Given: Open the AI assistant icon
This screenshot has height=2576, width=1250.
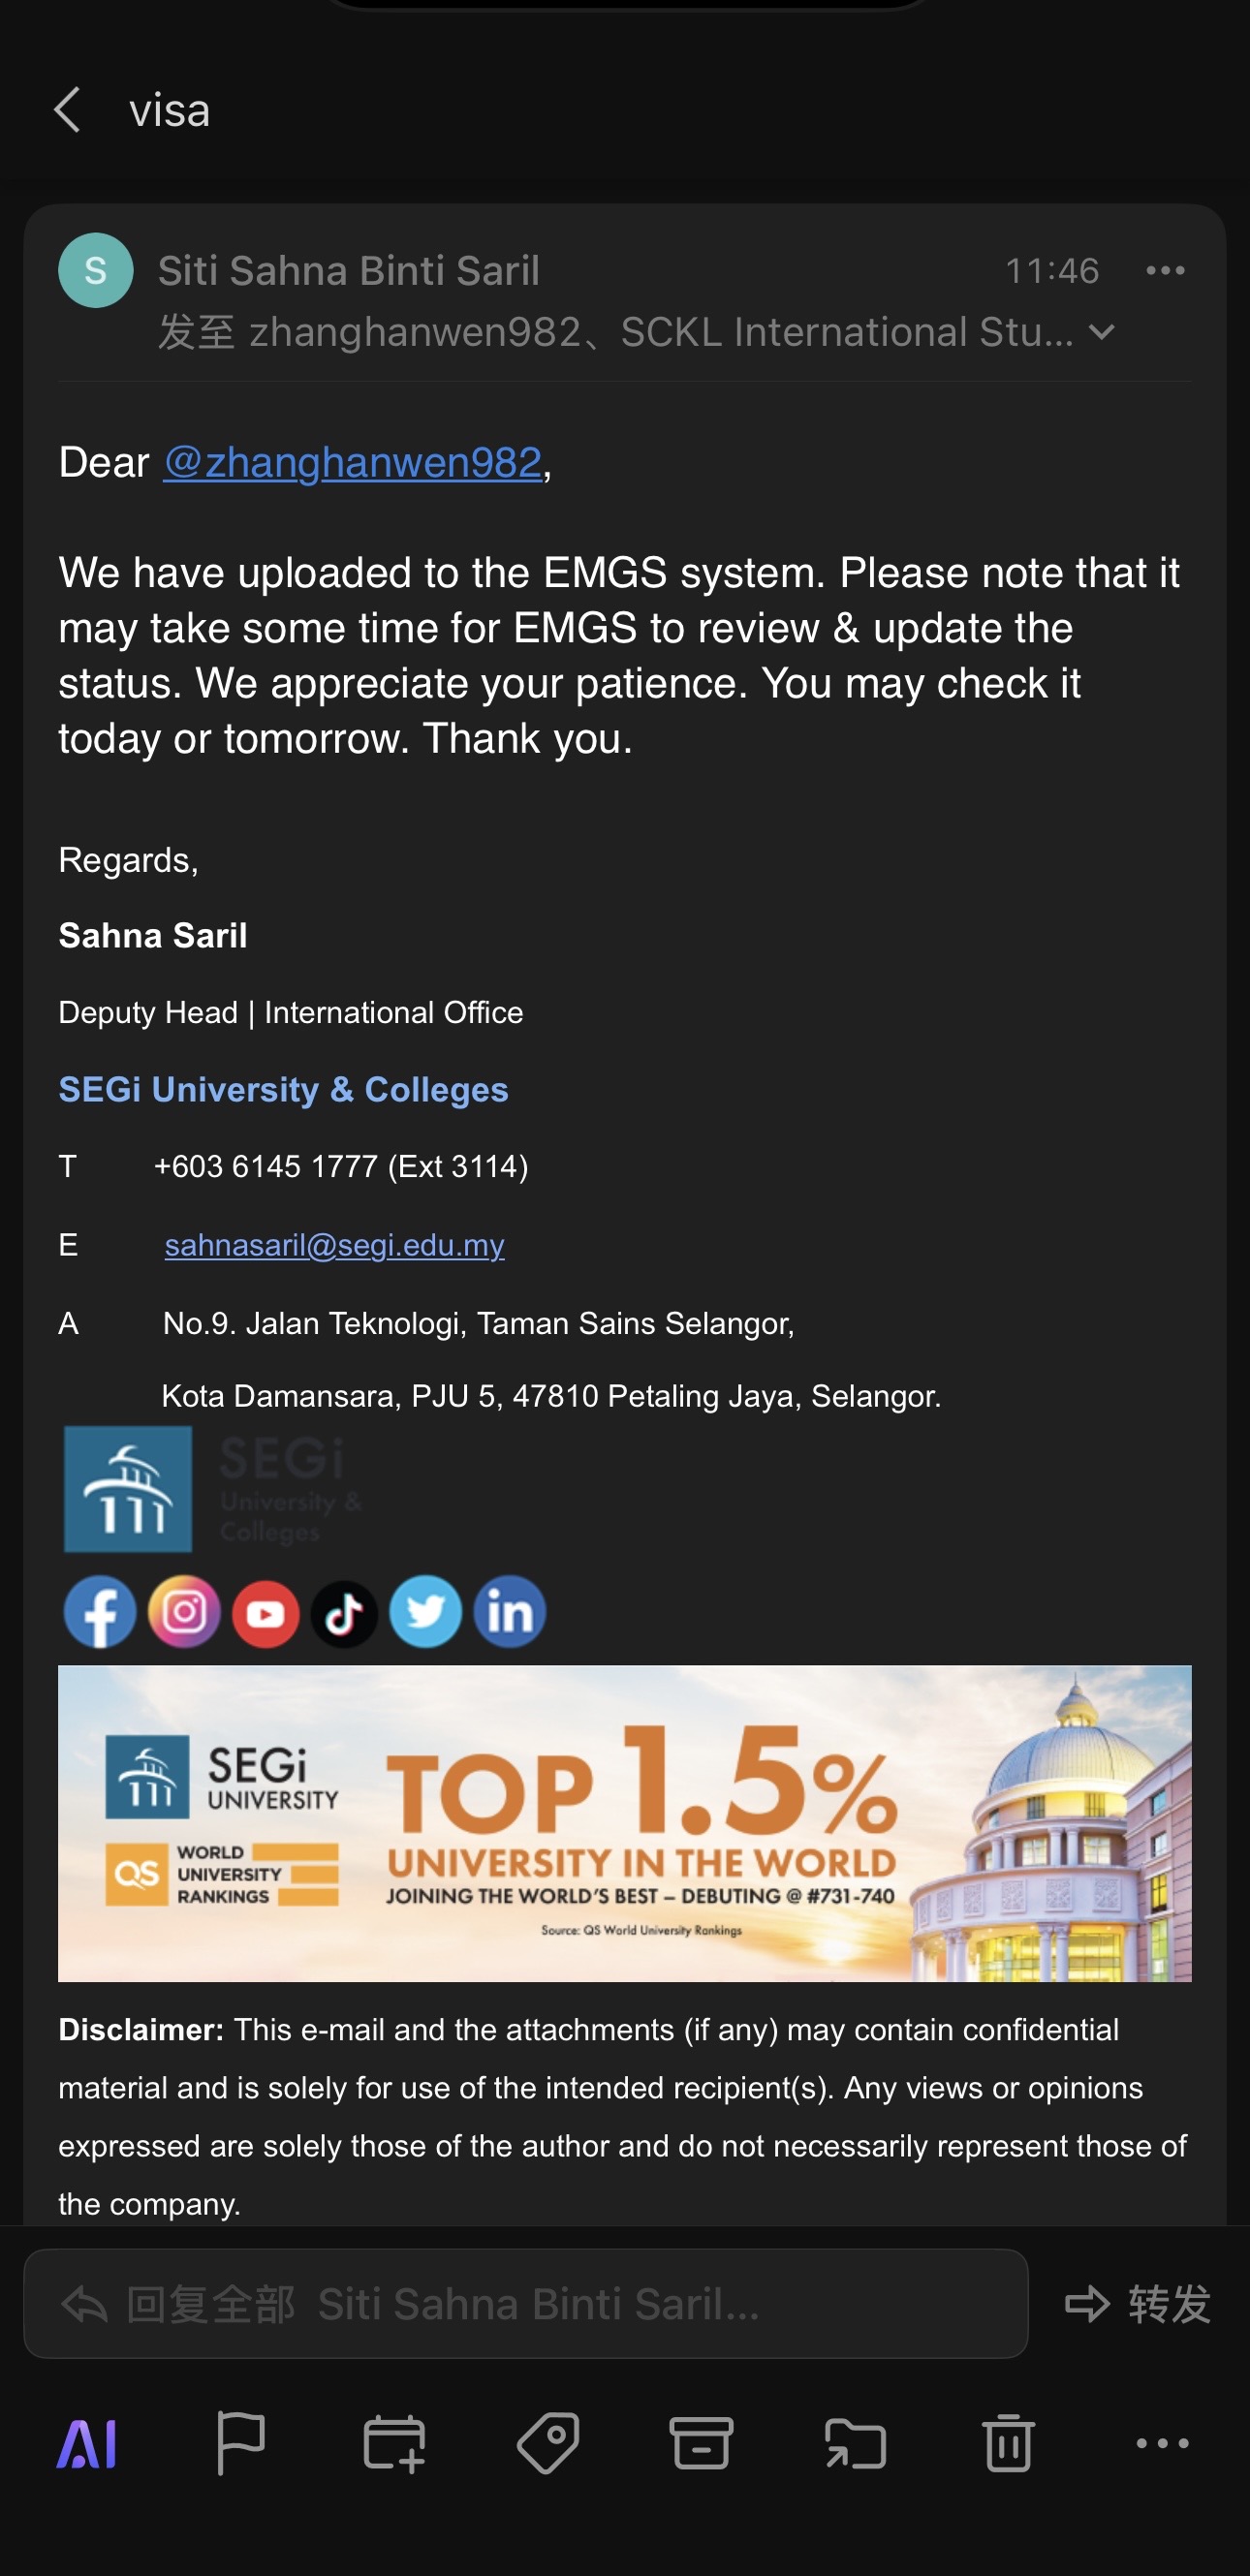Looking at the screenshot, I should click(88, 2445).
